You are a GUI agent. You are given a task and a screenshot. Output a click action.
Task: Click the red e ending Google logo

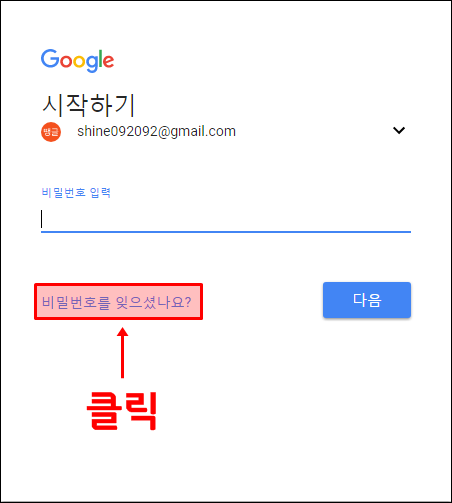pyautogui.click(x=108, y=61)
